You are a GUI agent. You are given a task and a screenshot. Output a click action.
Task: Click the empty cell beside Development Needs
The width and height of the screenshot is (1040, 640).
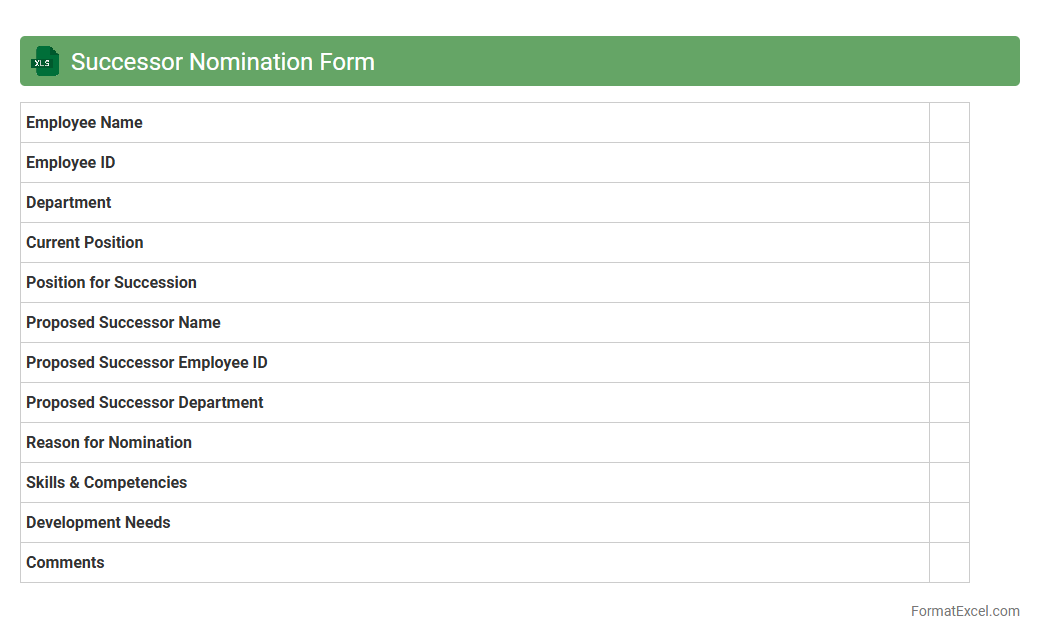point(948,522)
